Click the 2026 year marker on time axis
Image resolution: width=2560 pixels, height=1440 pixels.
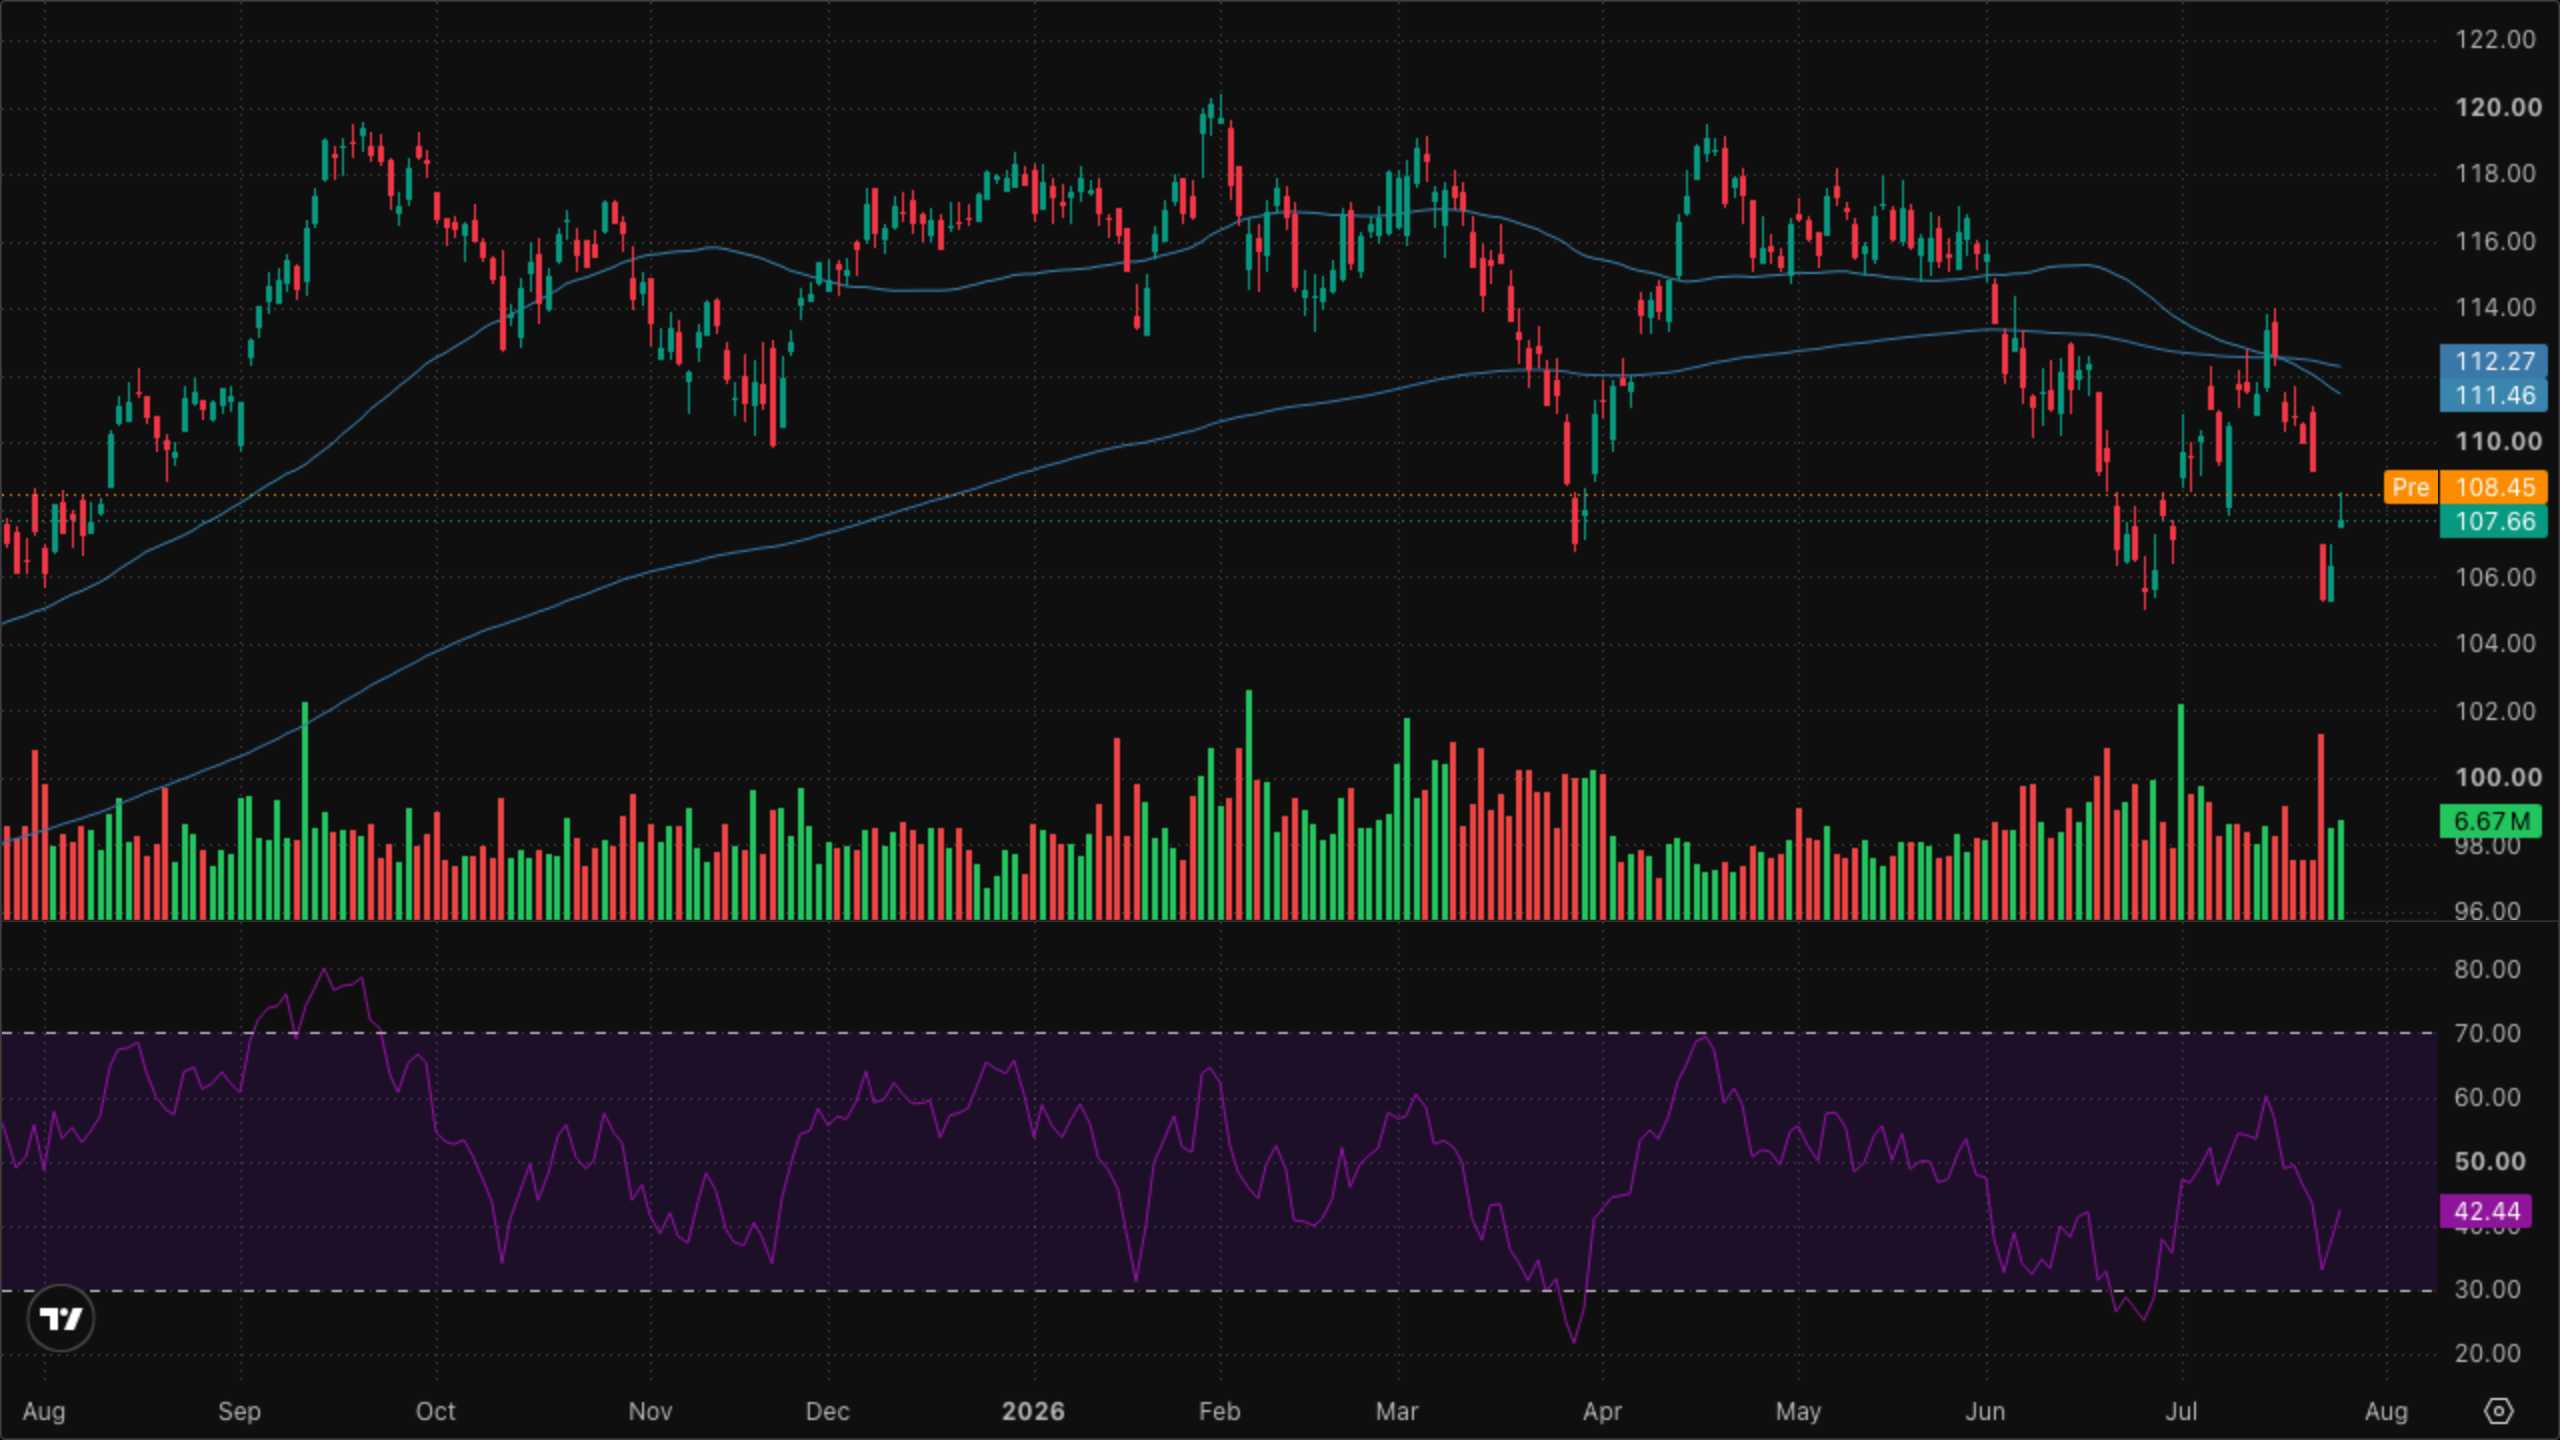point(1033,1411)
